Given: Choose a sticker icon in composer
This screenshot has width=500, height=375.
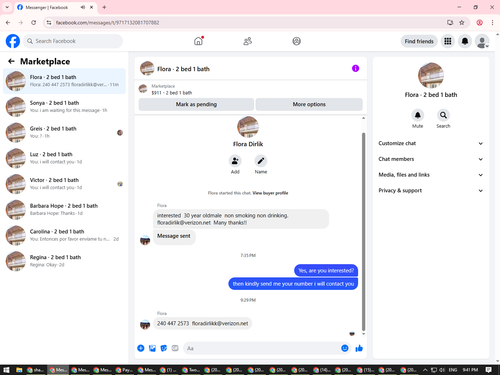Looking at the screenshot, I should 164,348.
